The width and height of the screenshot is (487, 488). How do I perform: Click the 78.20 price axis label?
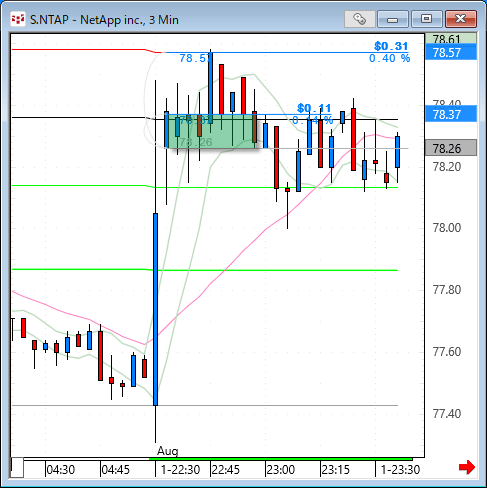447,166
